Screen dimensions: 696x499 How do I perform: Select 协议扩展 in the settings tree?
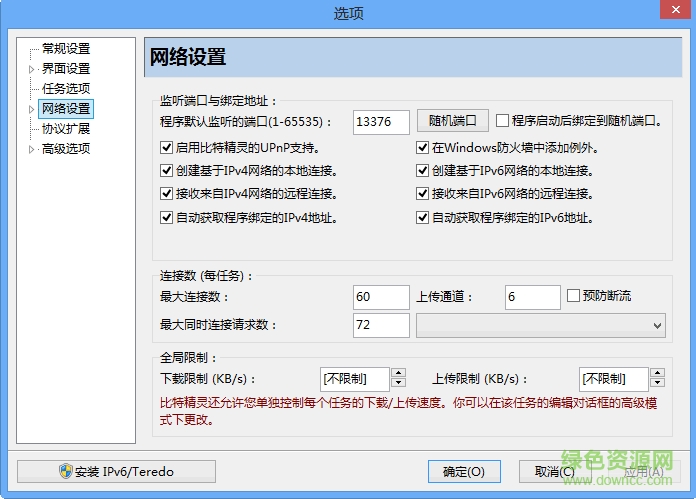[66, 129]
